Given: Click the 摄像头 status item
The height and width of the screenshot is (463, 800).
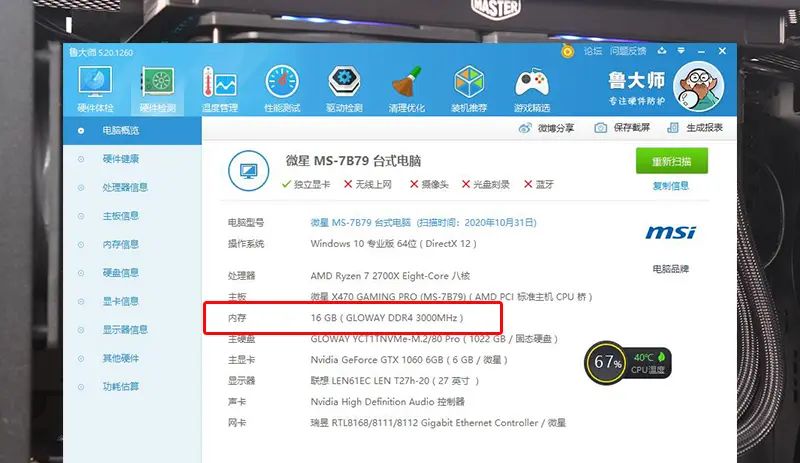Looking at the screenshot, I should [429, 184].
